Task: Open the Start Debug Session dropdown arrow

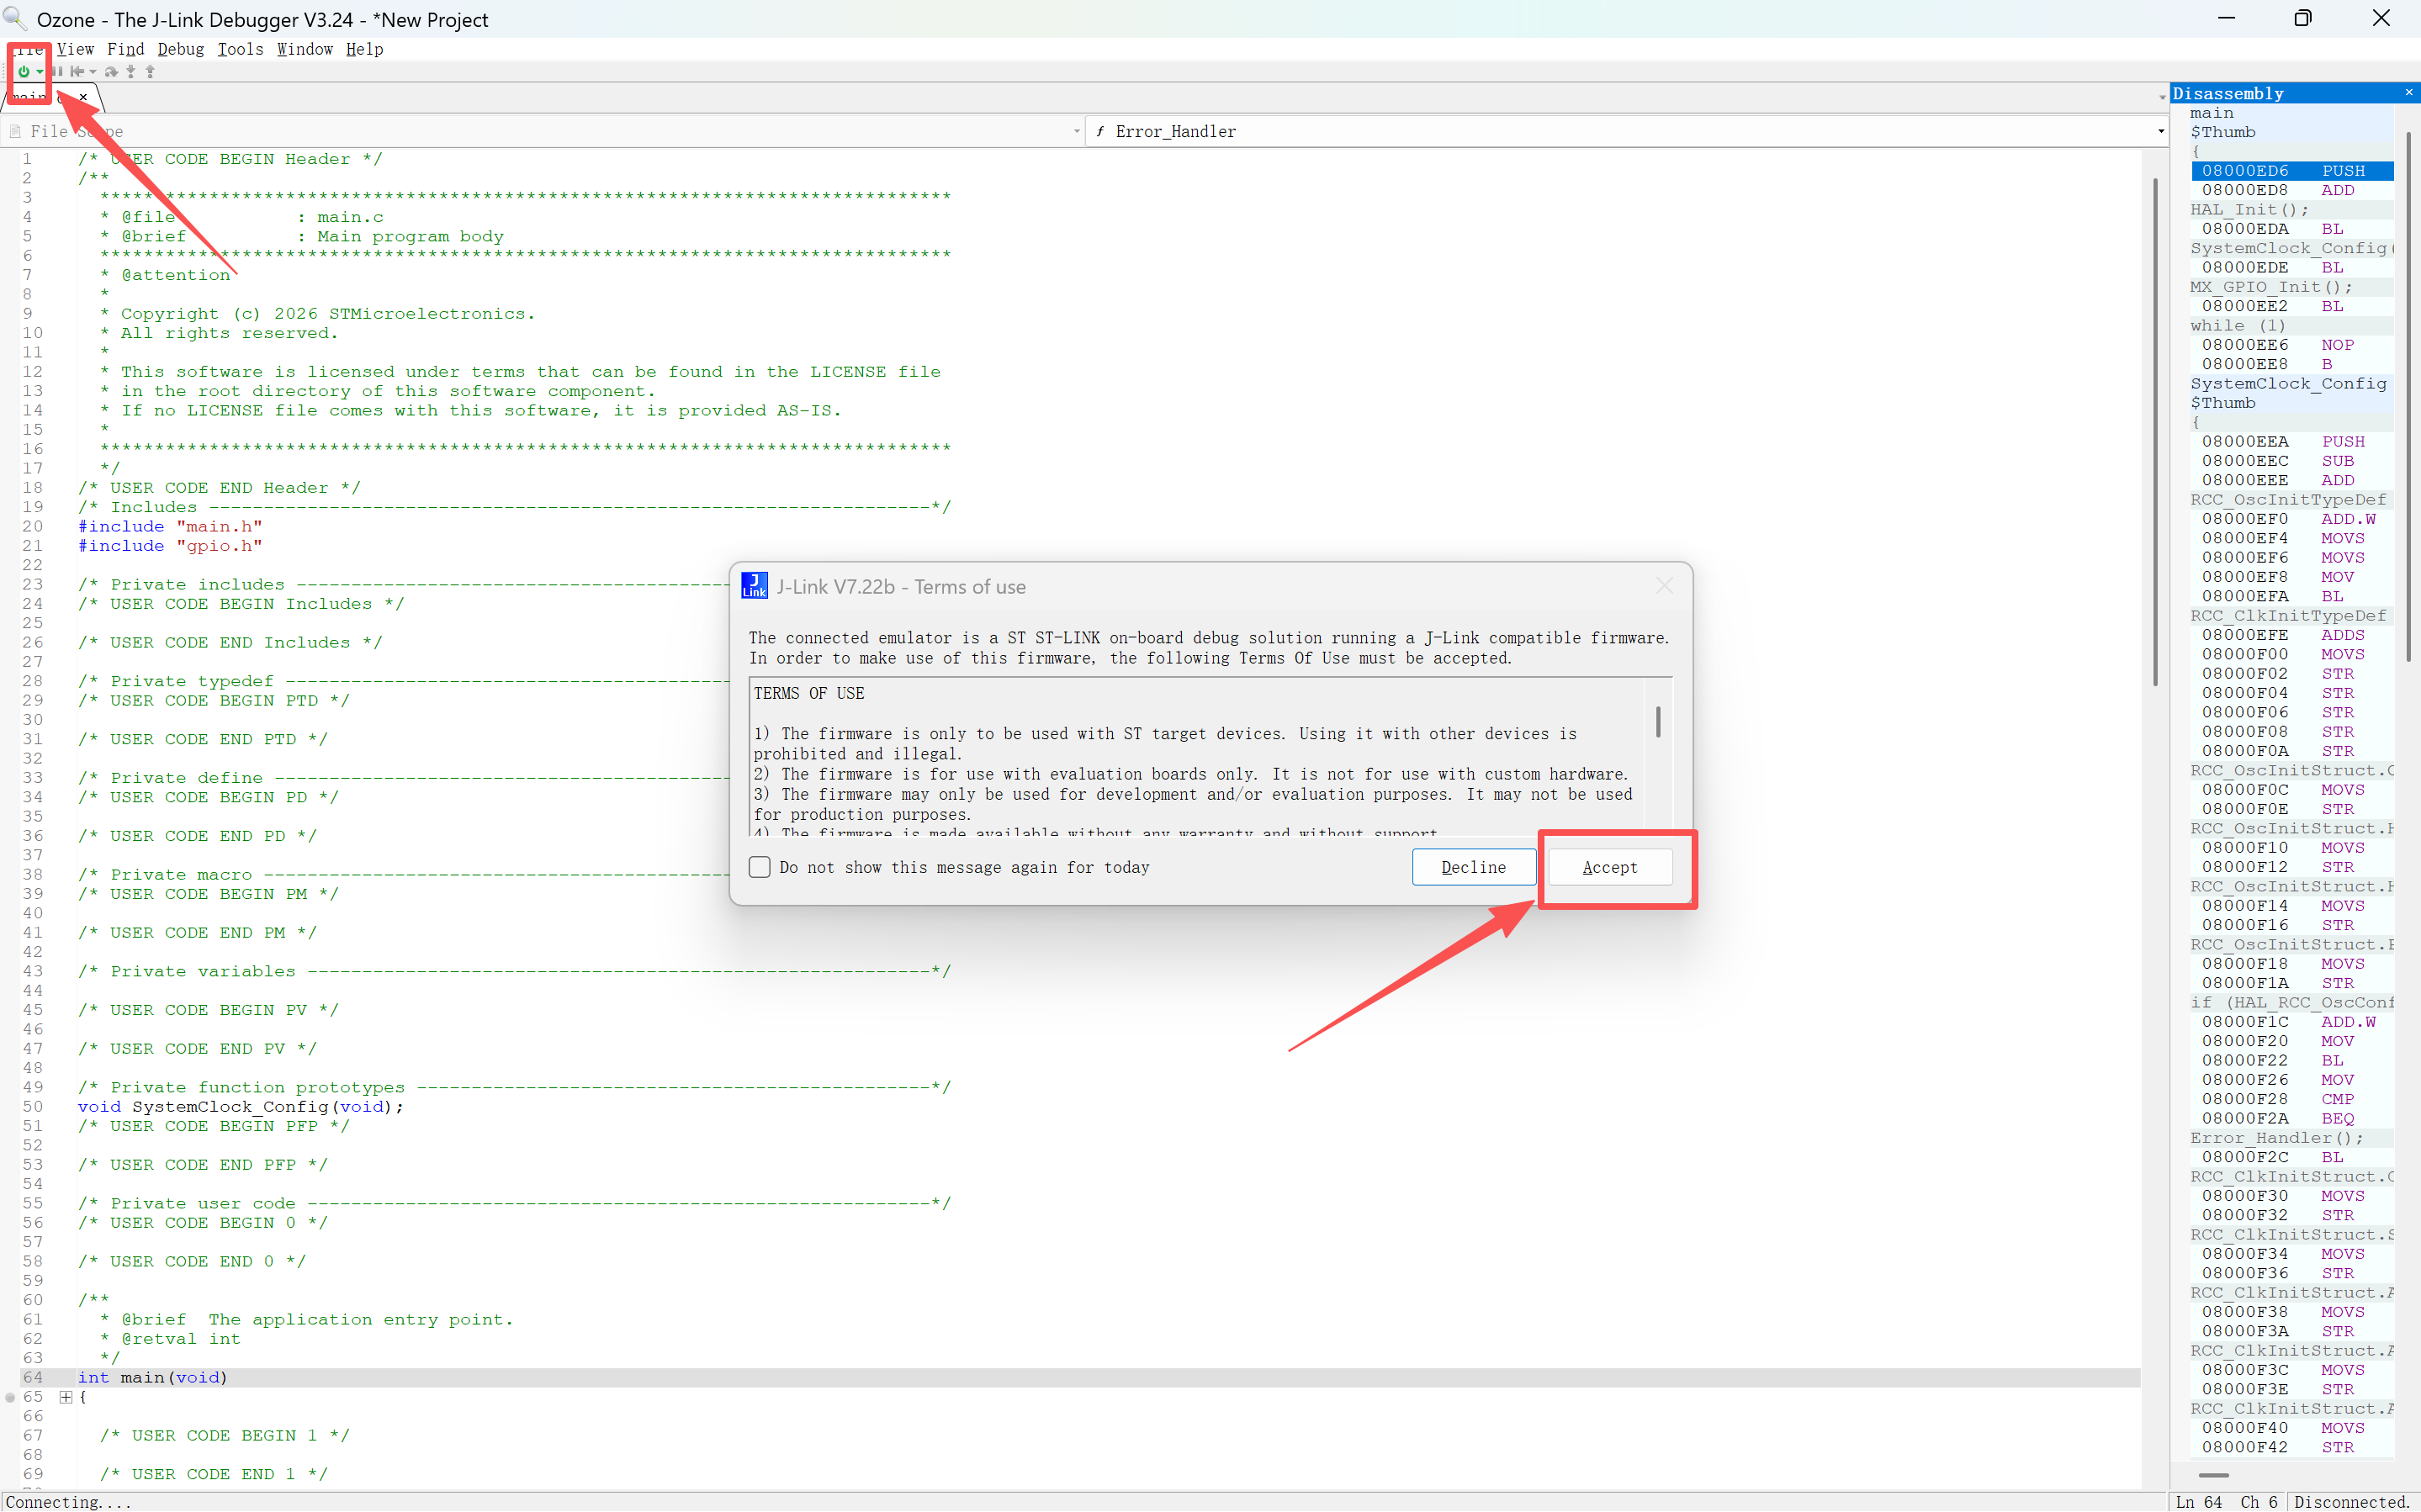Action: point(39,72)
